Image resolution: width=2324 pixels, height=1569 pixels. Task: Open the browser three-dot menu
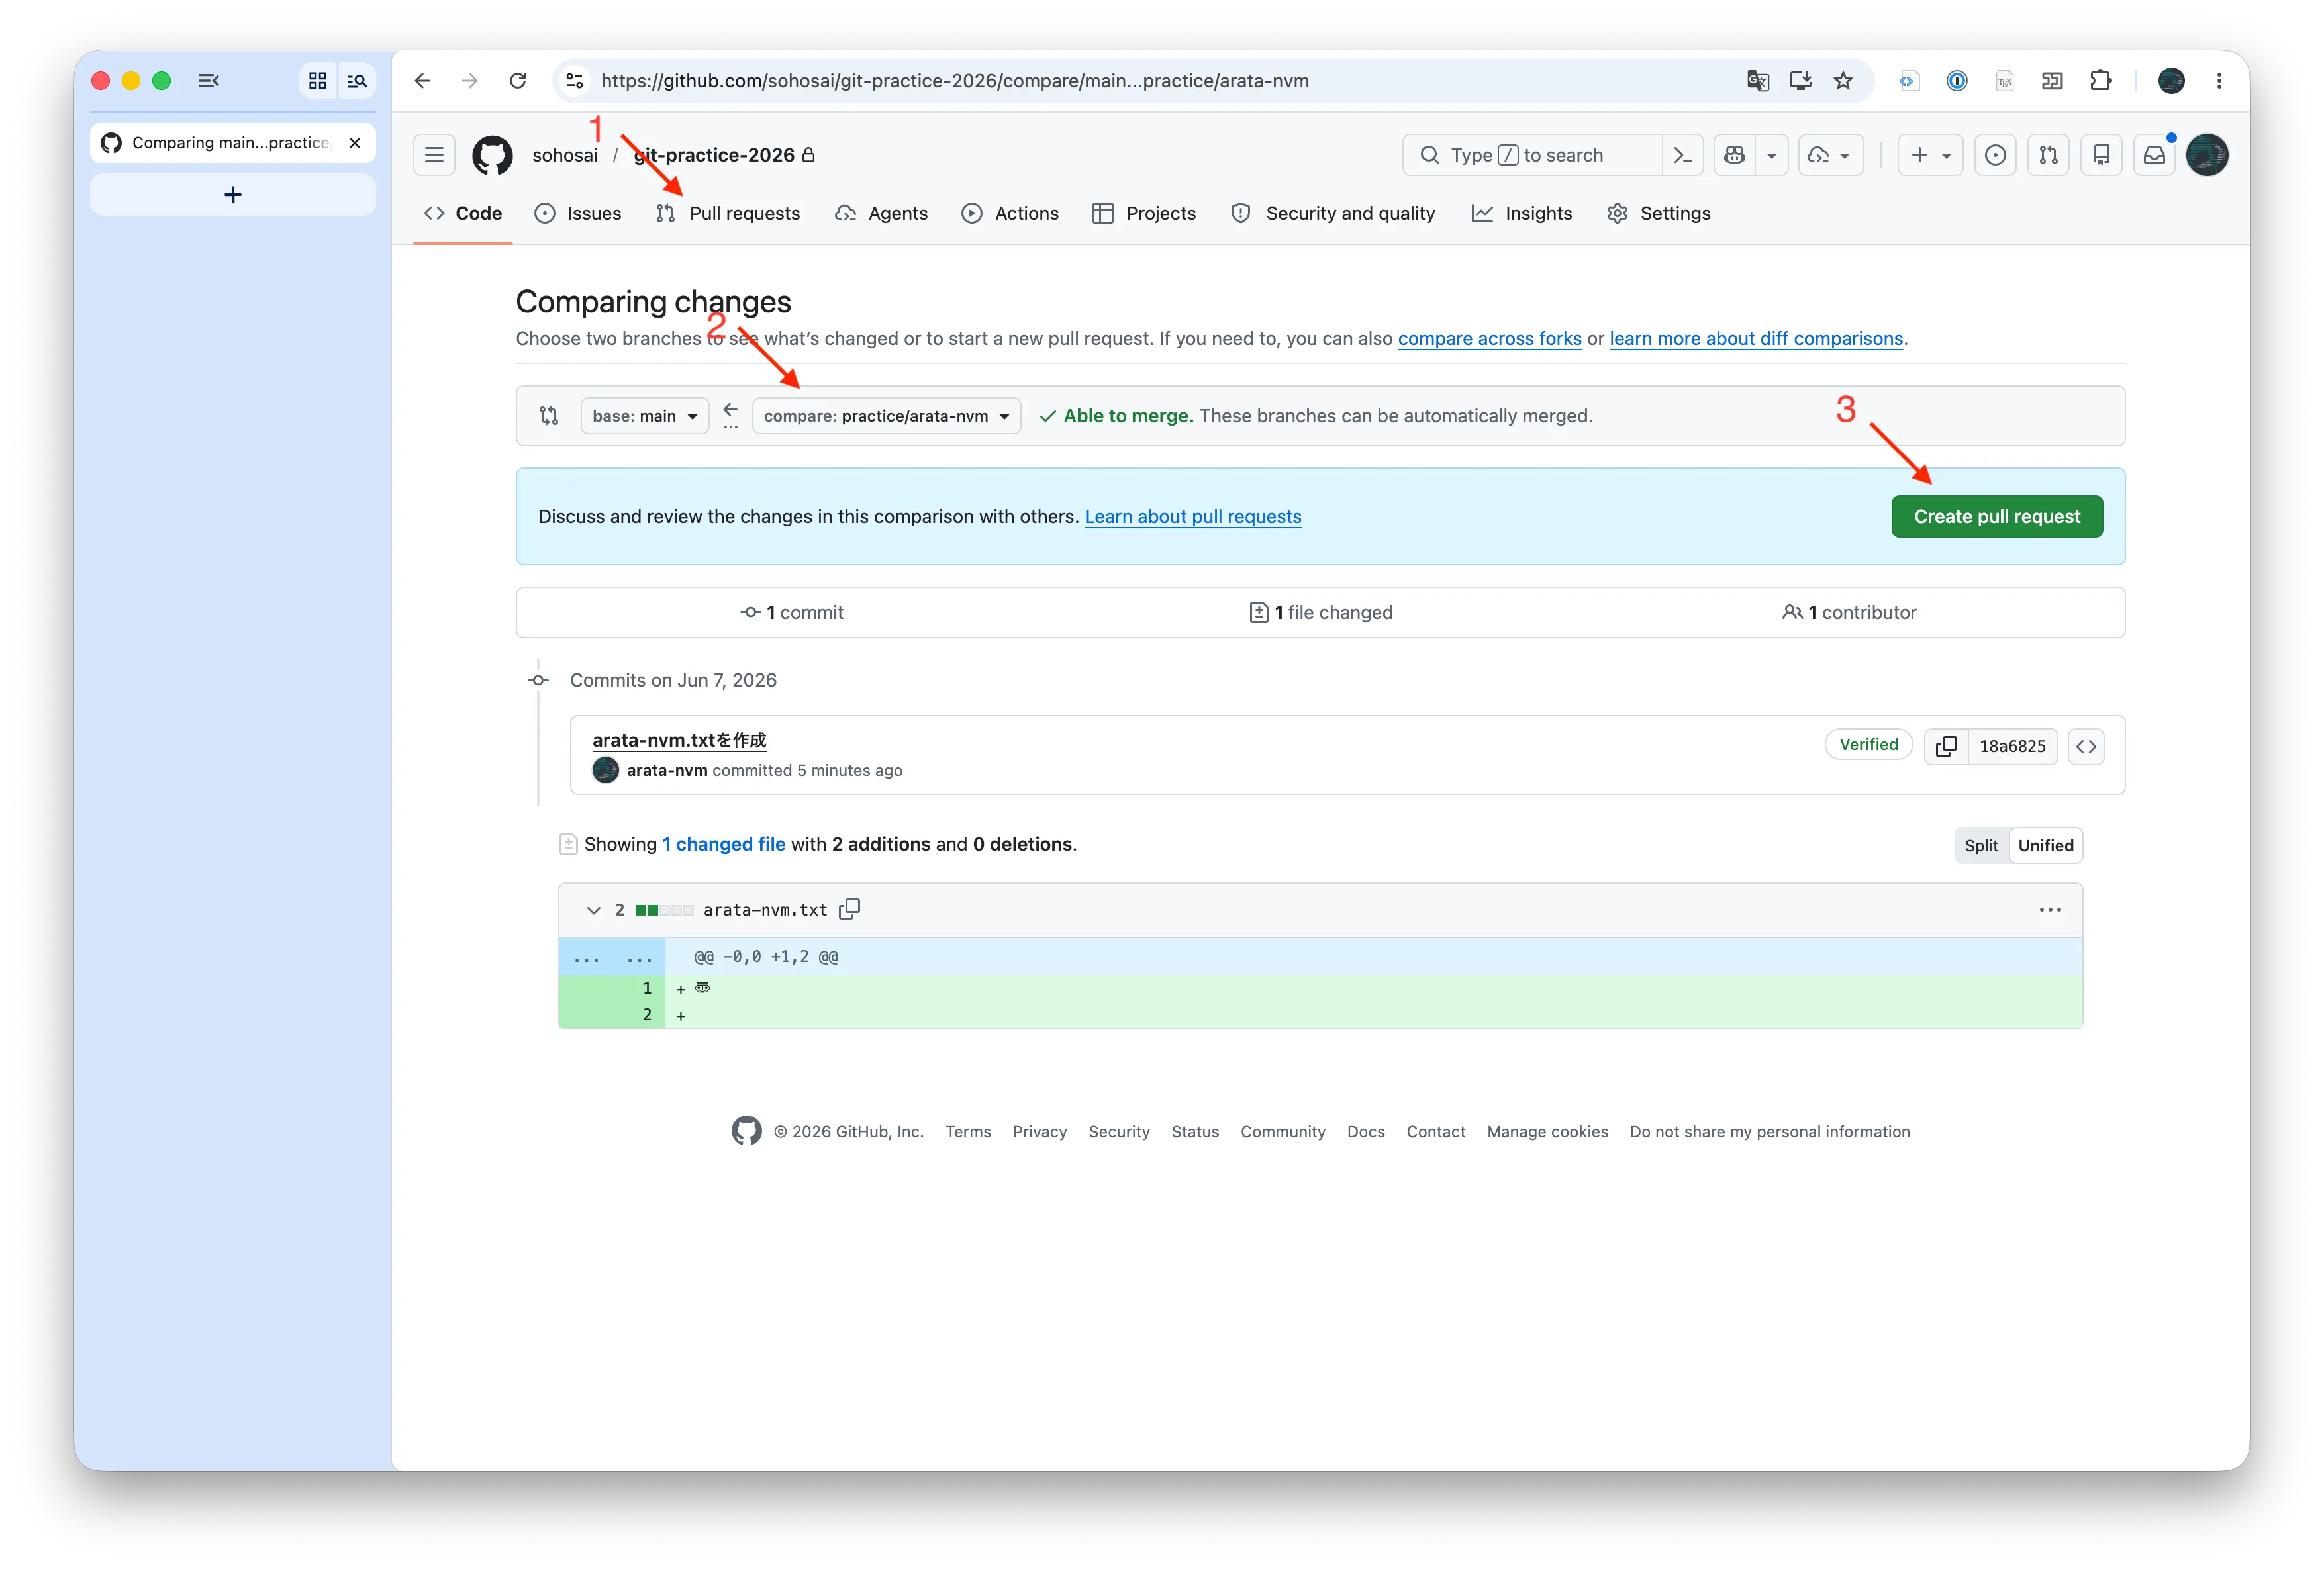click(2219, 81)
